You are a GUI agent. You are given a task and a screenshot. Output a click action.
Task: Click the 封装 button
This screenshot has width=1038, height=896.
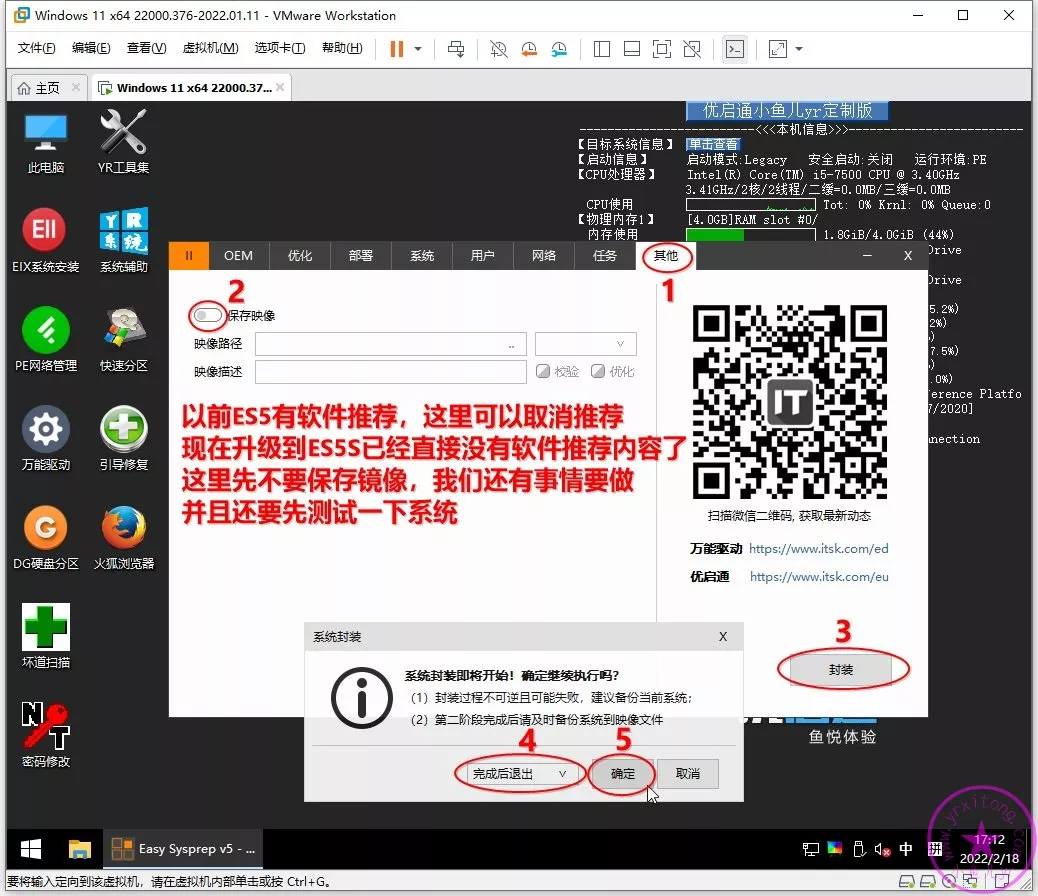click(840, 669)
